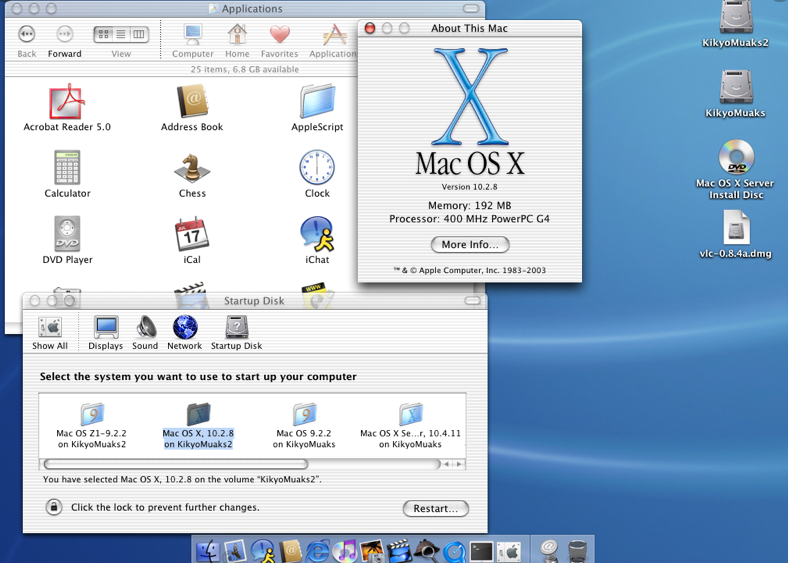The height and width of the screenshot is (563, 788).
Task: Open iTunes from the Dock
Action: tap(345, 550)
